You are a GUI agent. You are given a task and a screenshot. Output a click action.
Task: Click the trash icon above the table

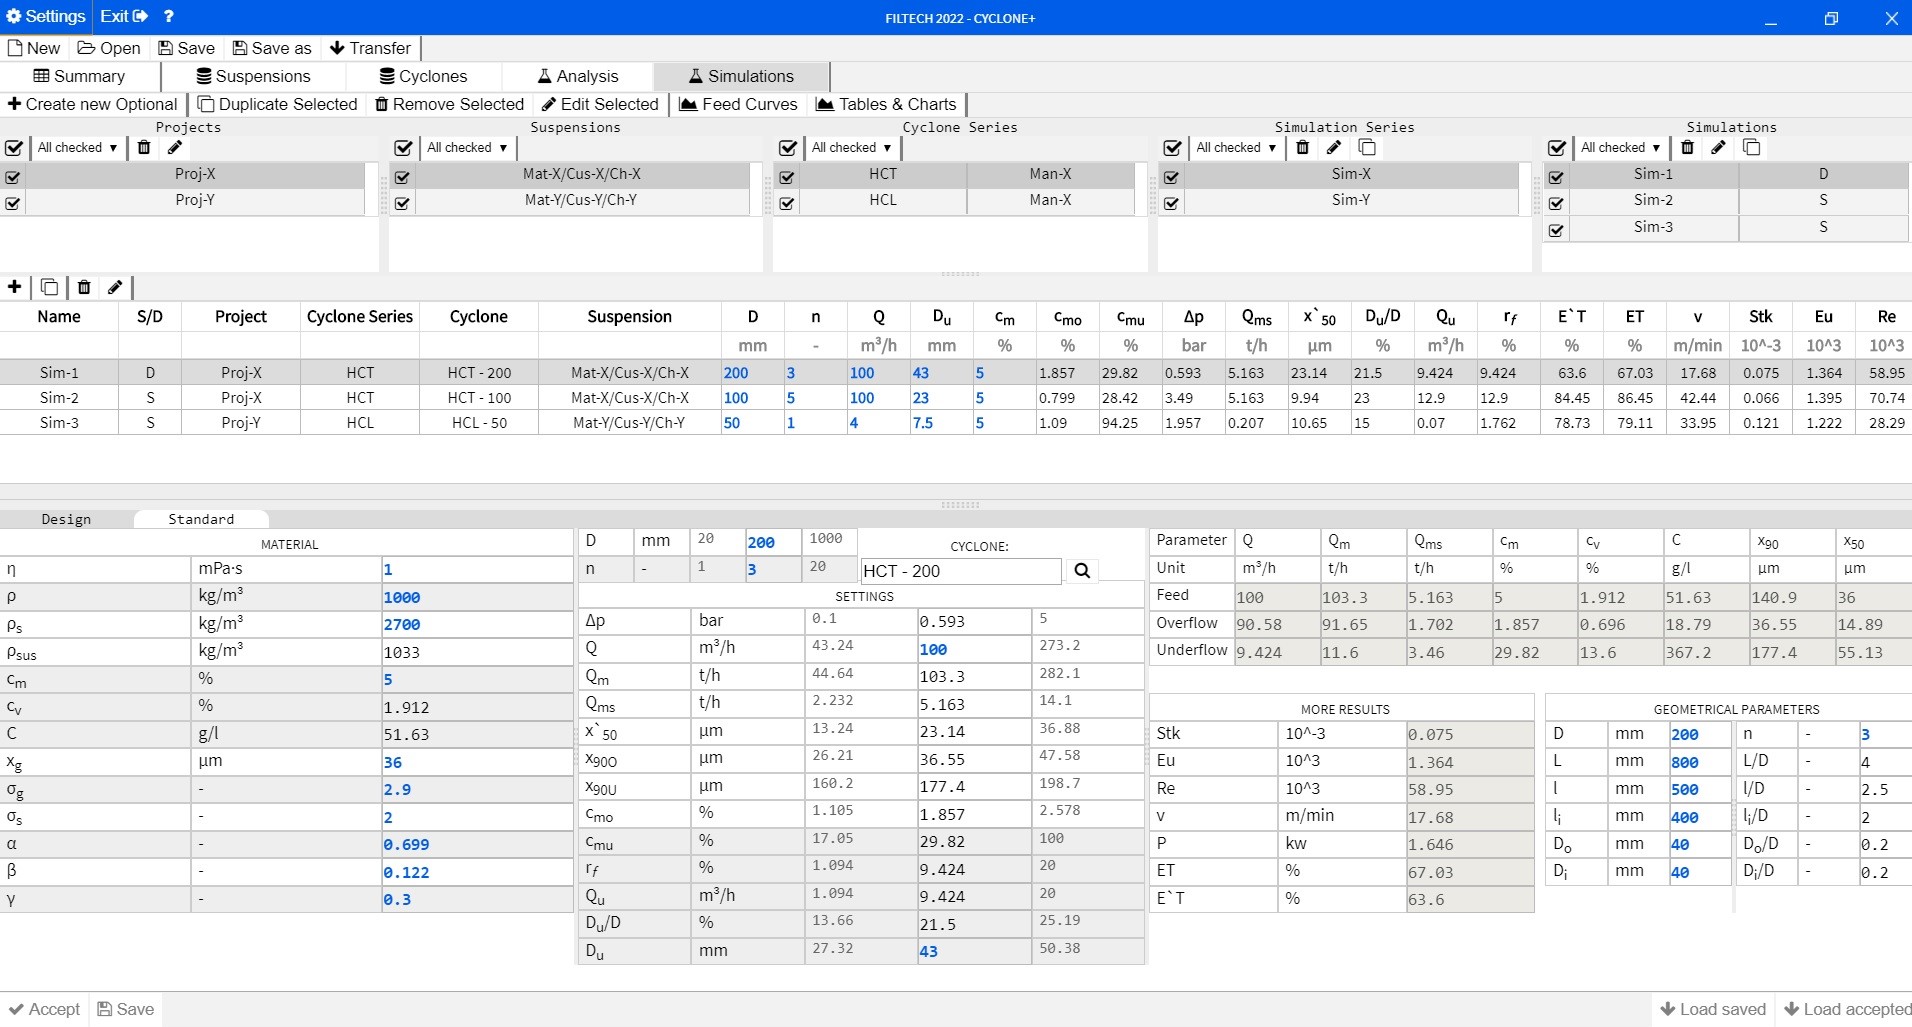pos(84,287)
